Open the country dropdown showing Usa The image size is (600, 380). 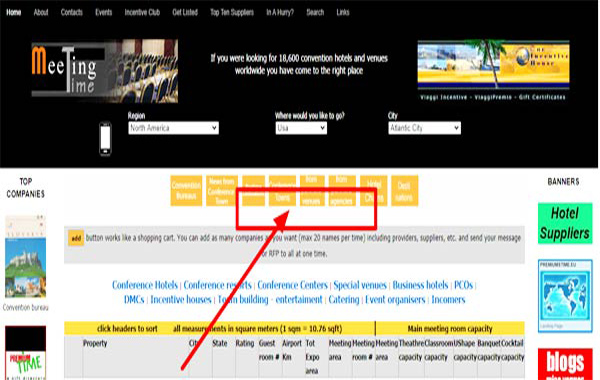coord(301,128)
